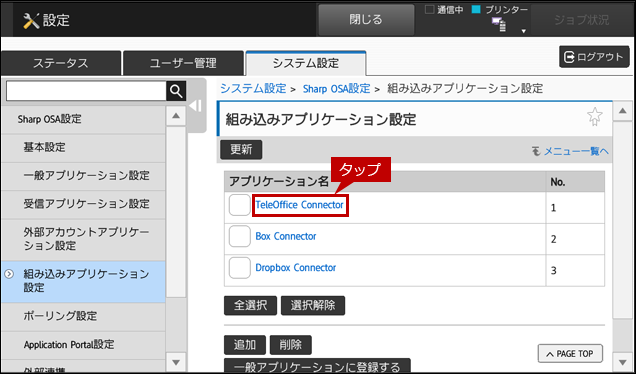The height and width of the screenshot is (374, 636).
Task: Select 一般アプリケーション設定 in the sidebar
Action: tap(83, 176)
